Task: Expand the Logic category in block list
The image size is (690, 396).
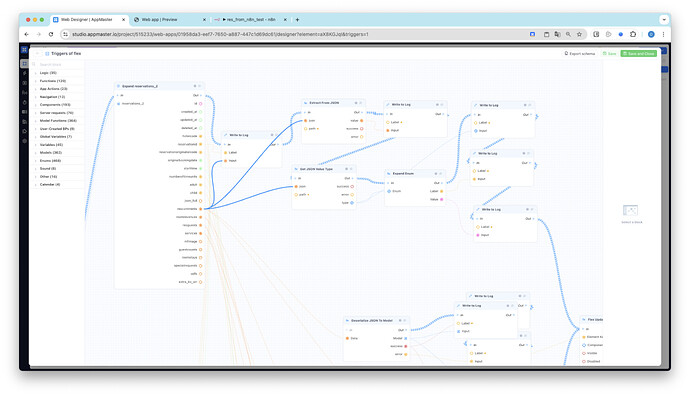Action: coord(48,73)
